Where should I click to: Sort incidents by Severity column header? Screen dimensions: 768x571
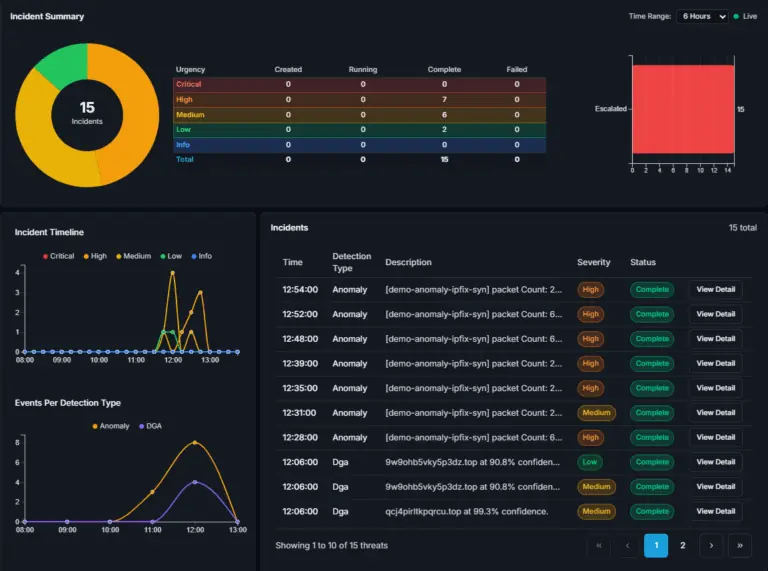point(593,262)
